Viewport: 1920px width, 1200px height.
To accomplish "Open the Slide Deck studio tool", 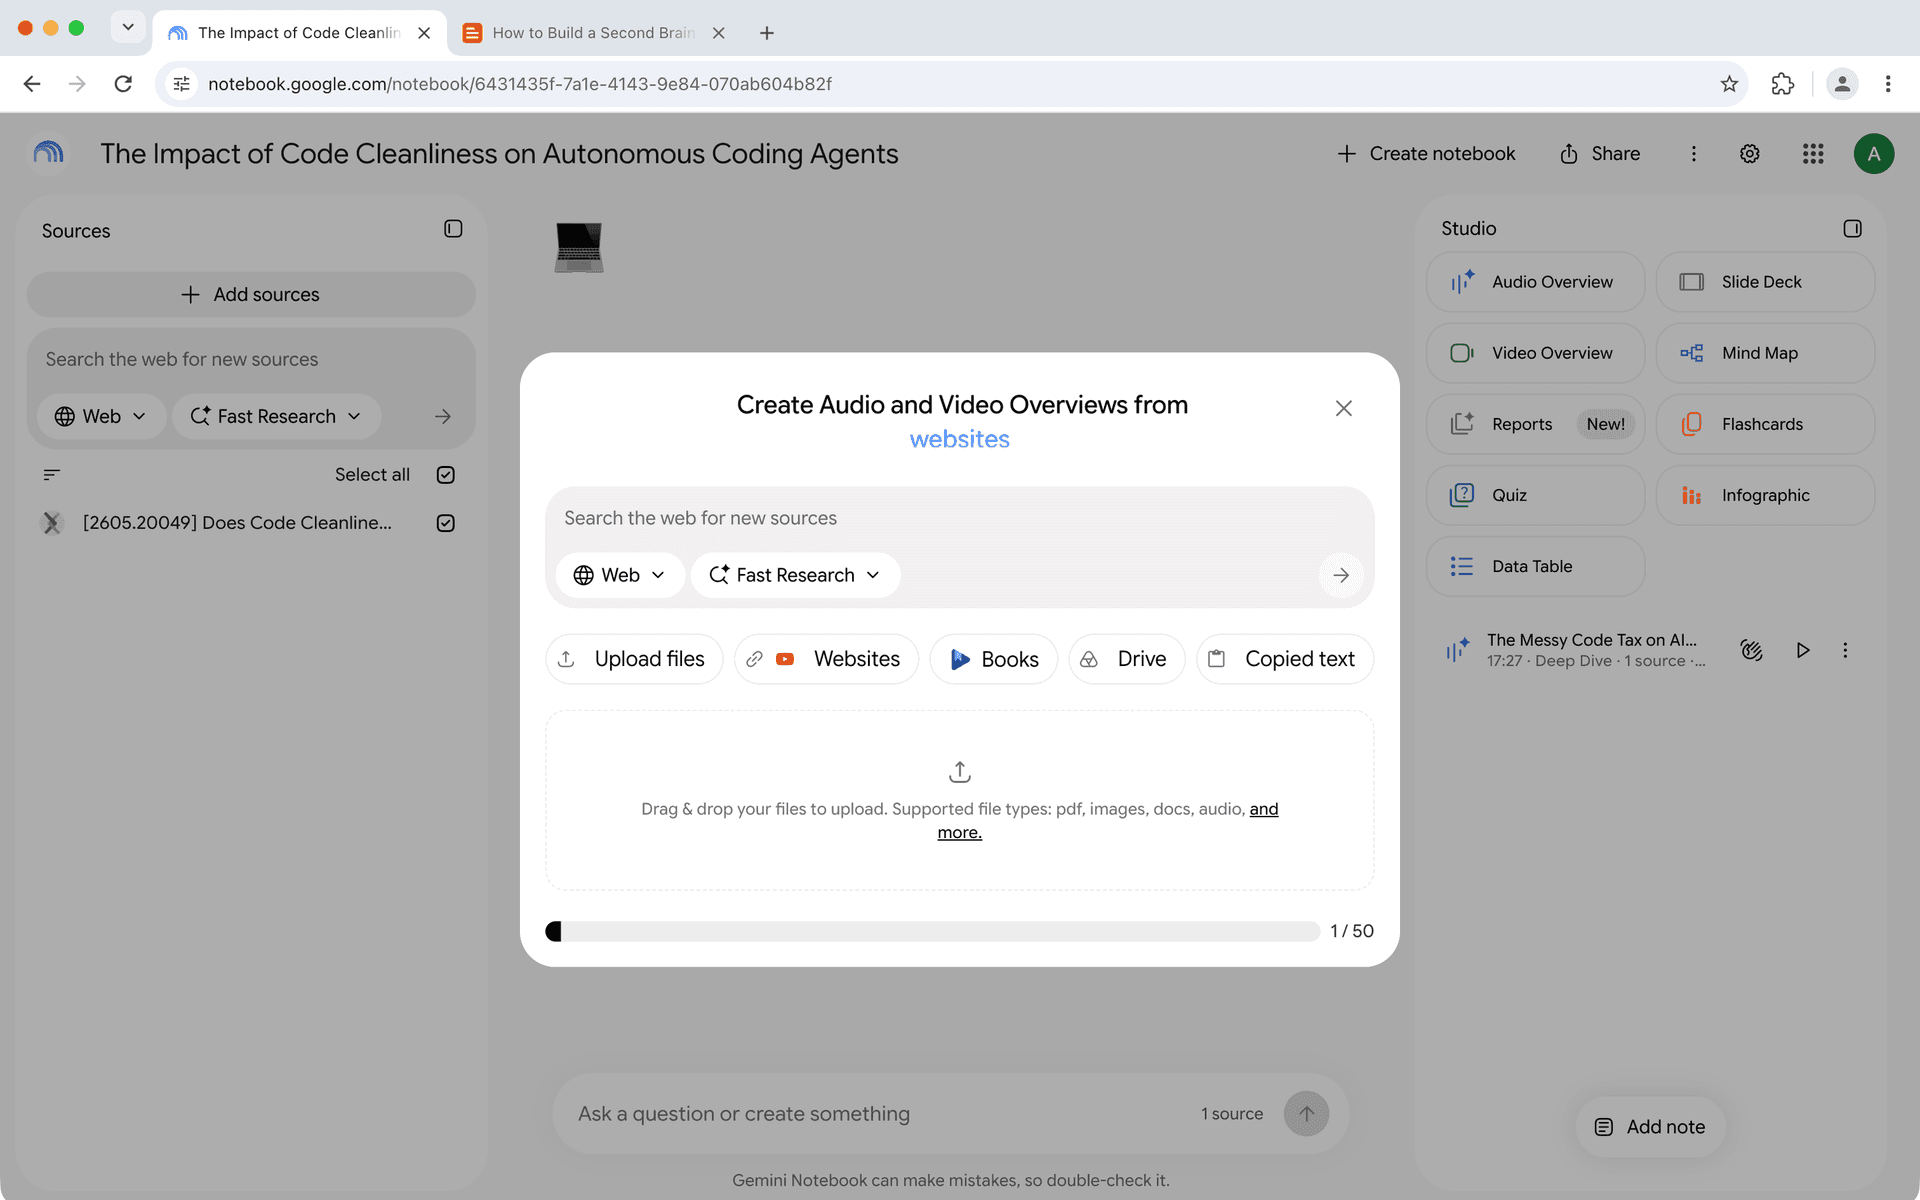I will point(1765,282).
